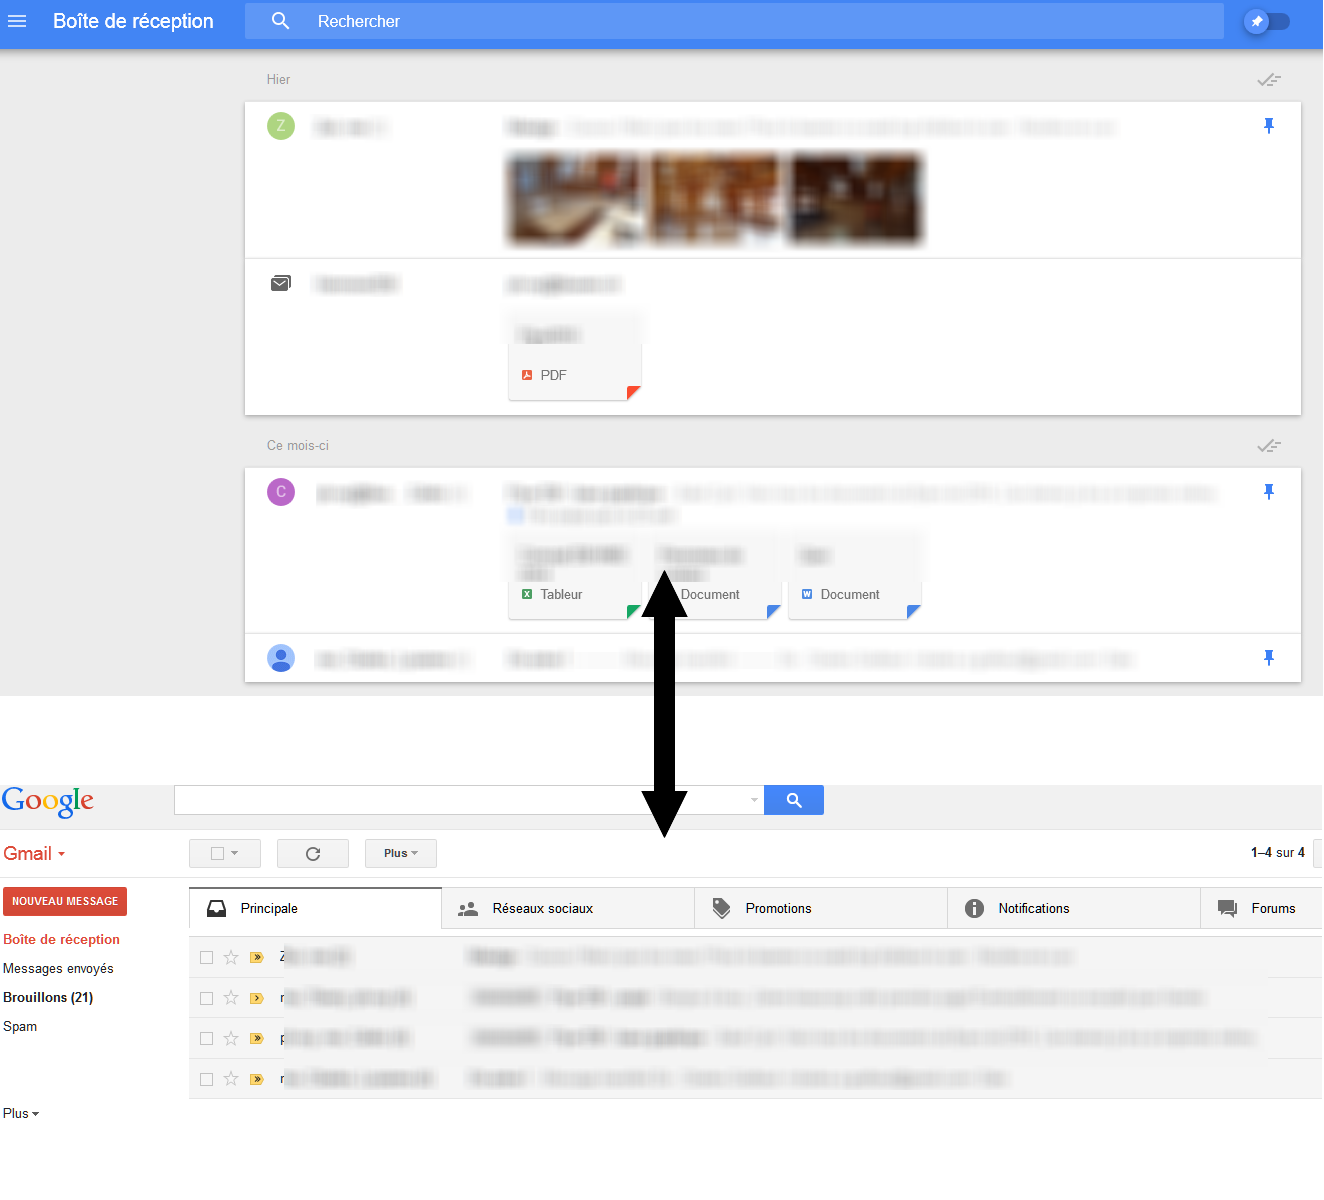
Task: Expand the Plus labels list in sidebar
Action: (21, 1113)
